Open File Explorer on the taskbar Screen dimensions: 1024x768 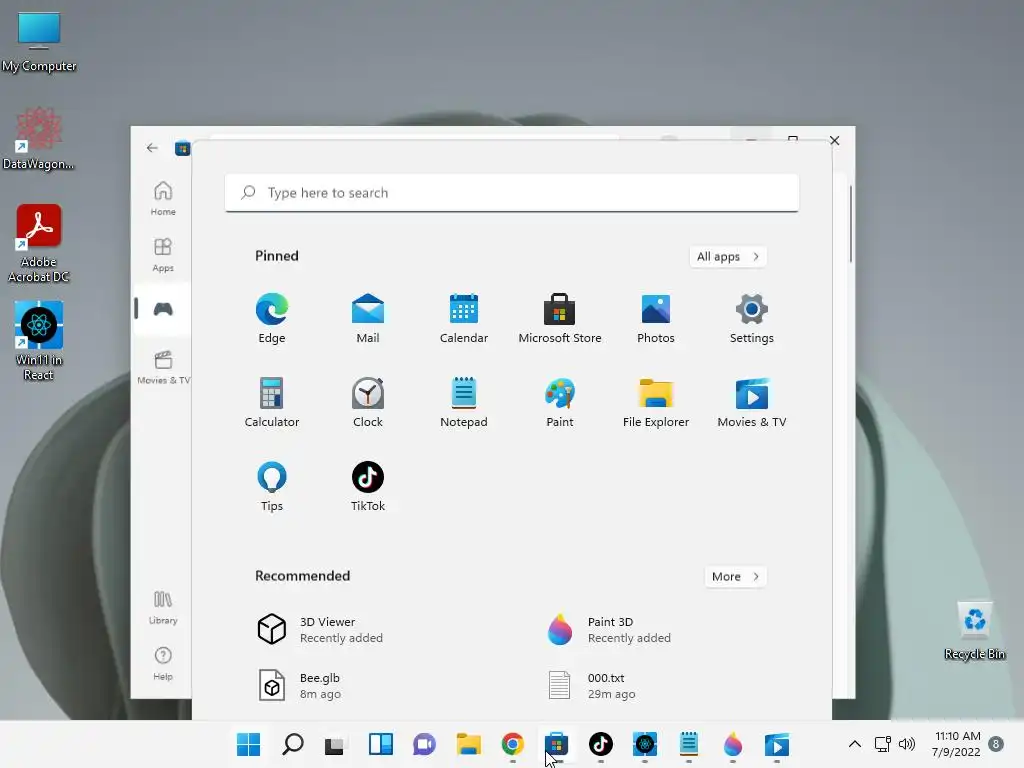tap(468, 744)
